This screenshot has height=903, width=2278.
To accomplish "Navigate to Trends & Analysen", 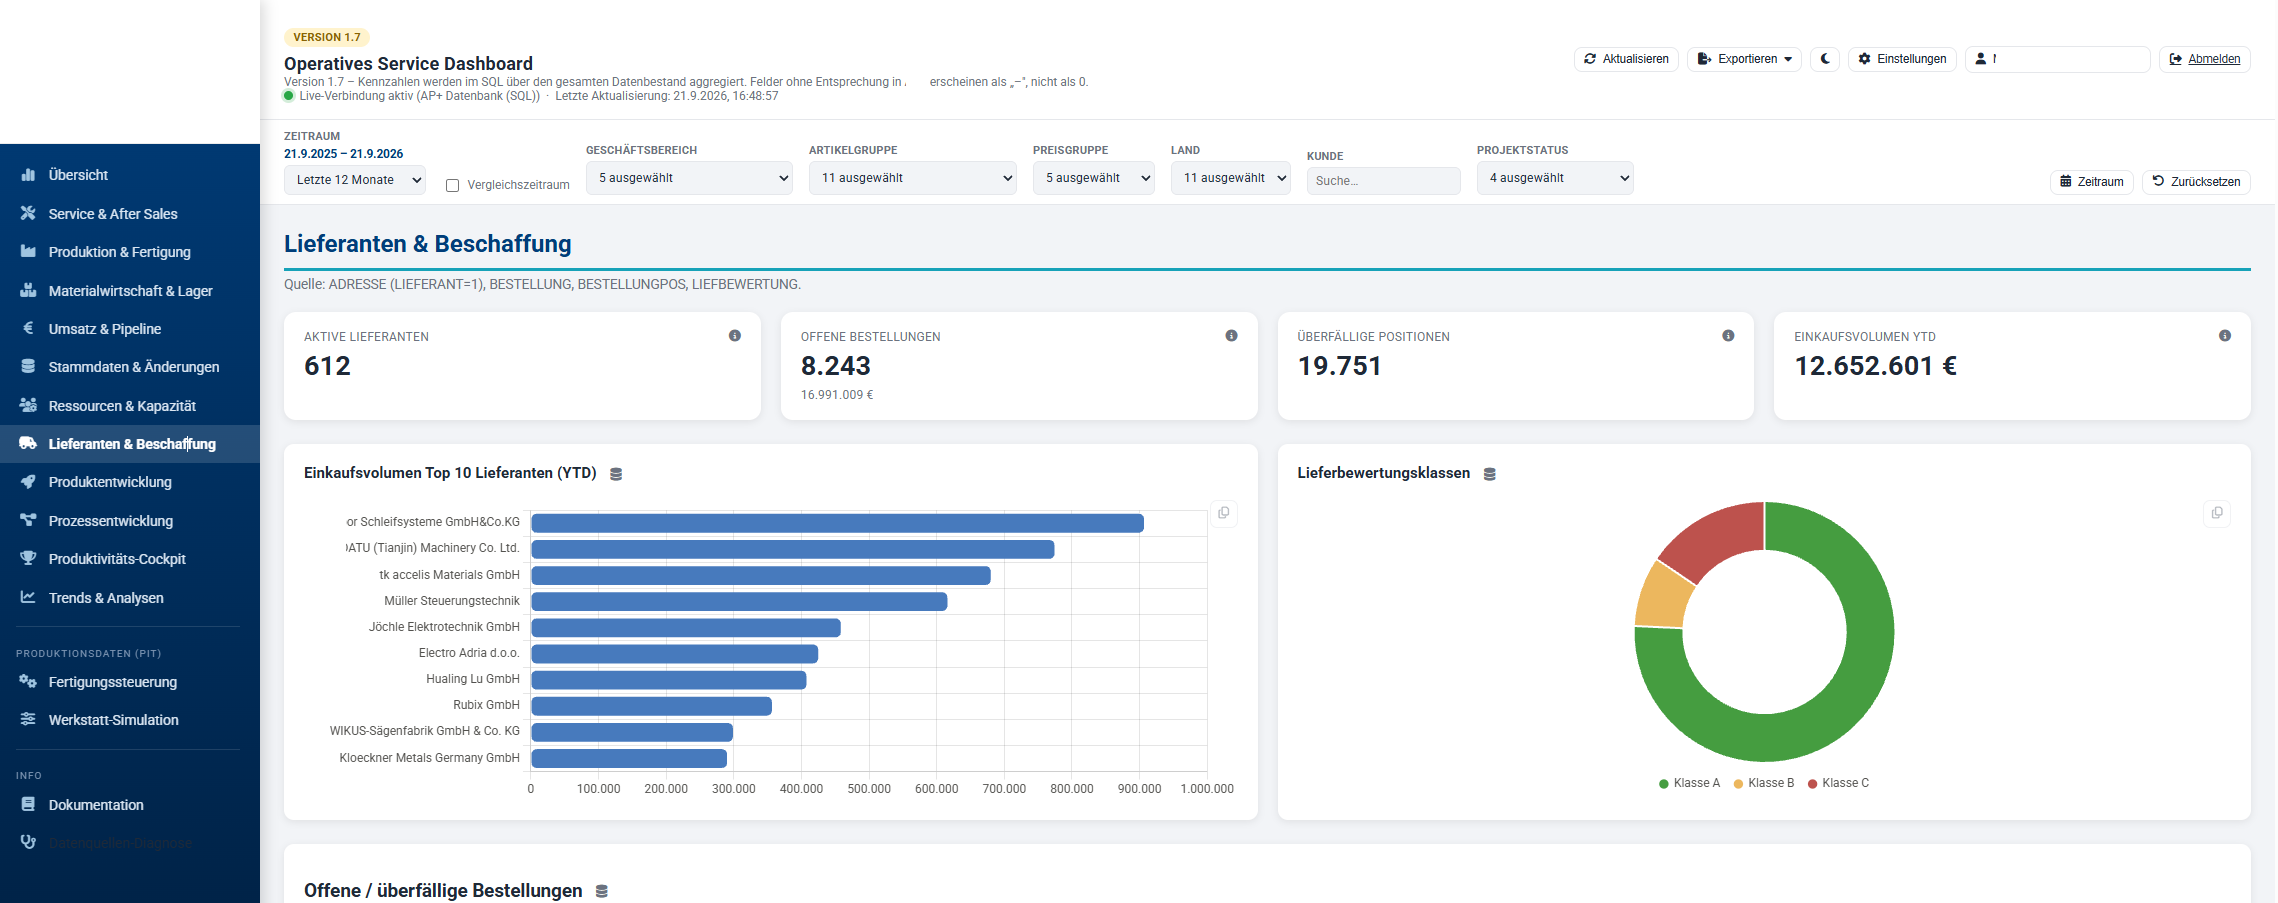I will [x=130, y=598].
